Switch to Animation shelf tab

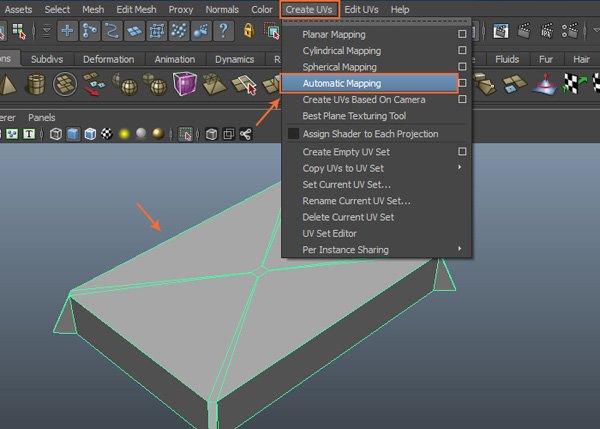(x=175, y=59)
